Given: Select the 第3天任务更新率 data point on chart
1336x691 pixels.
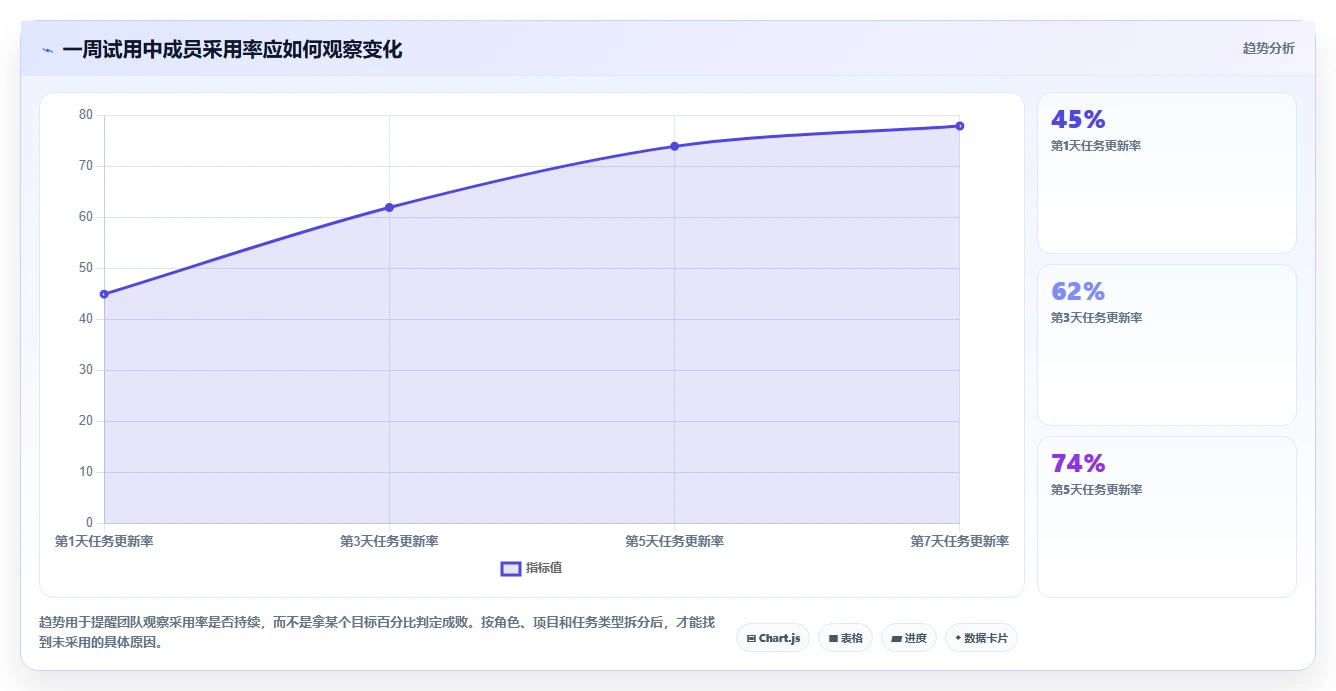Looking at the screenshot, I should point(389,207).
